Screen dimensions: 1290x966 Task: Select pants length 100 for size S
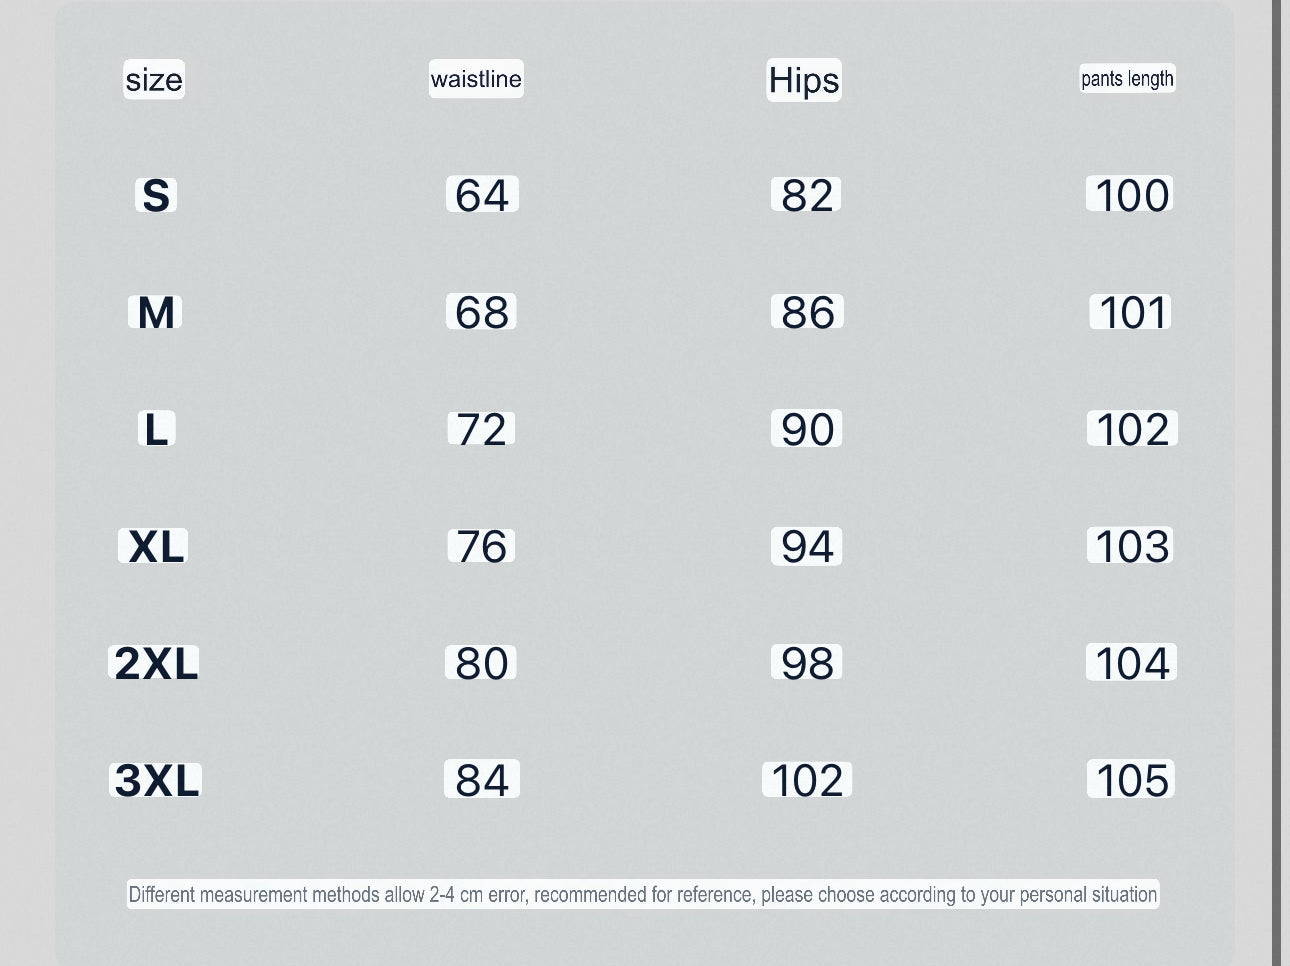(1132, 195)
